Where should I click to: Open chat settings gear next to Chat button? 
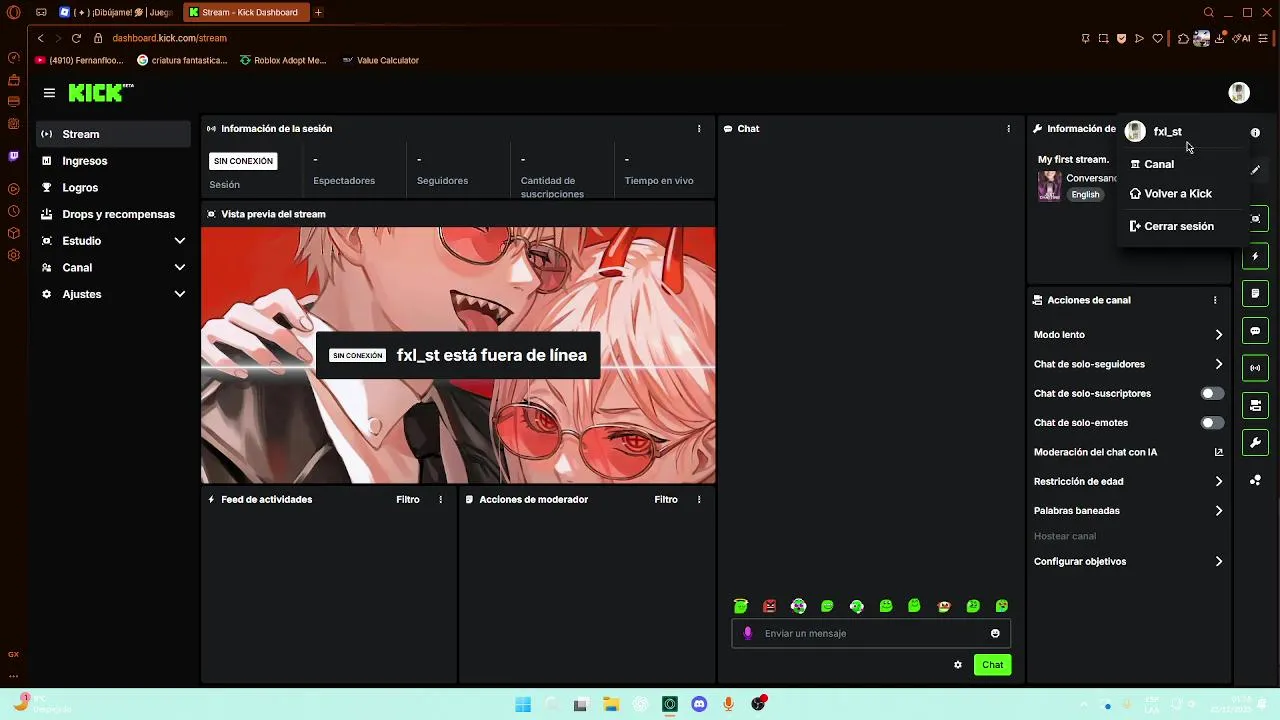[x=958, y=665]
